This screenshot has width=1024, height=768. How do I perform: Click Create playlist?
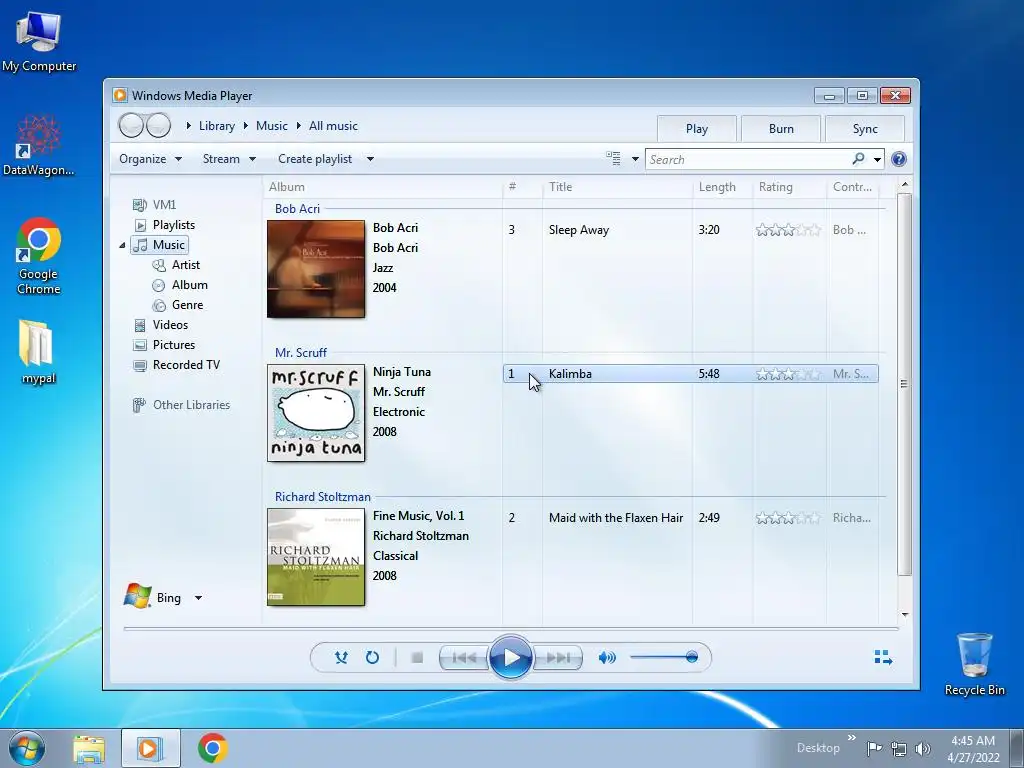coord(315,159)
